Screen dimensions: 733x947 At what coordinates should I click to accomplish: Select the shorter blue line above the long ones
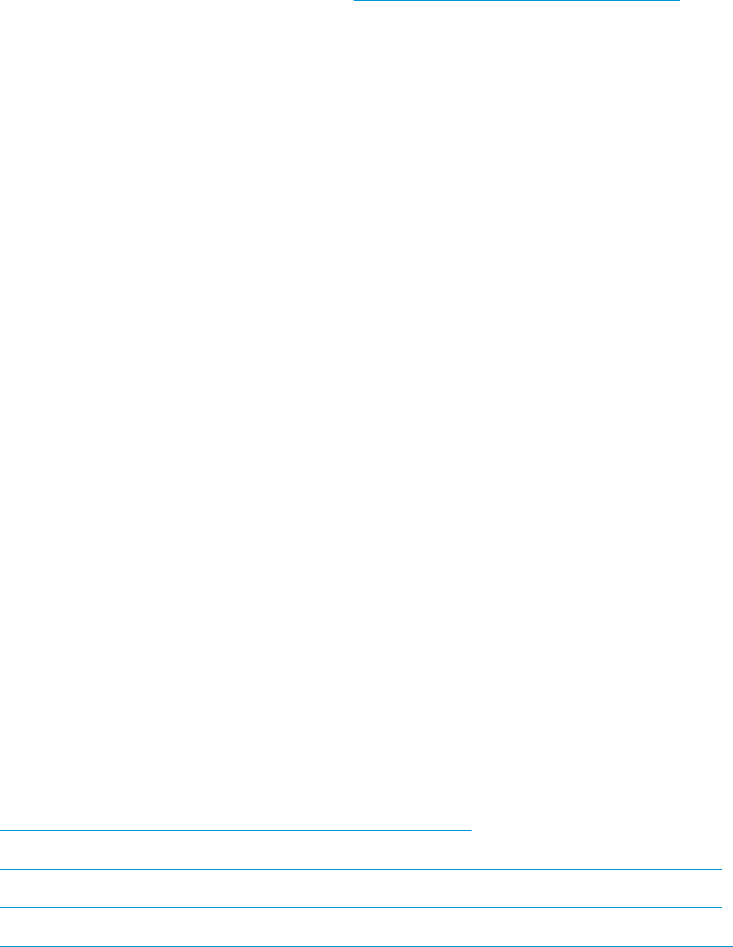[x=235, y=831]
